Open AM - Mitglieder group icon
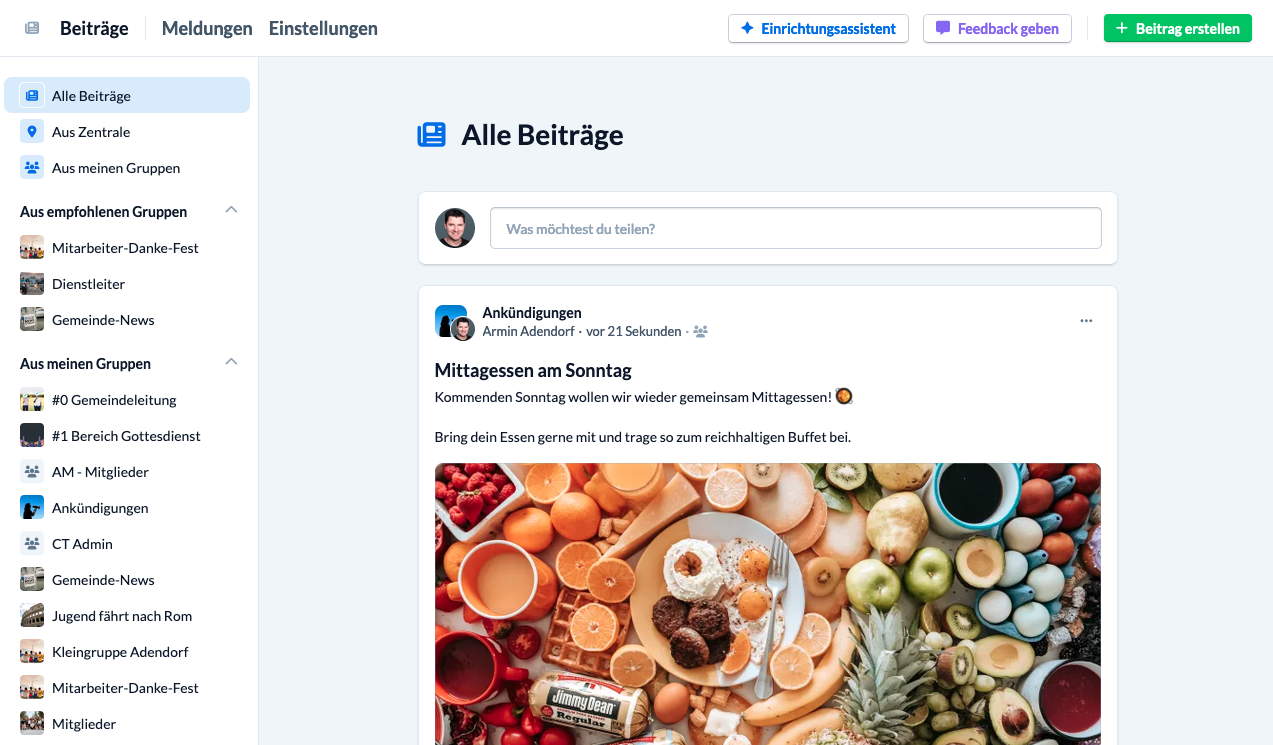 pyautogui.click(x=32, y=472)
